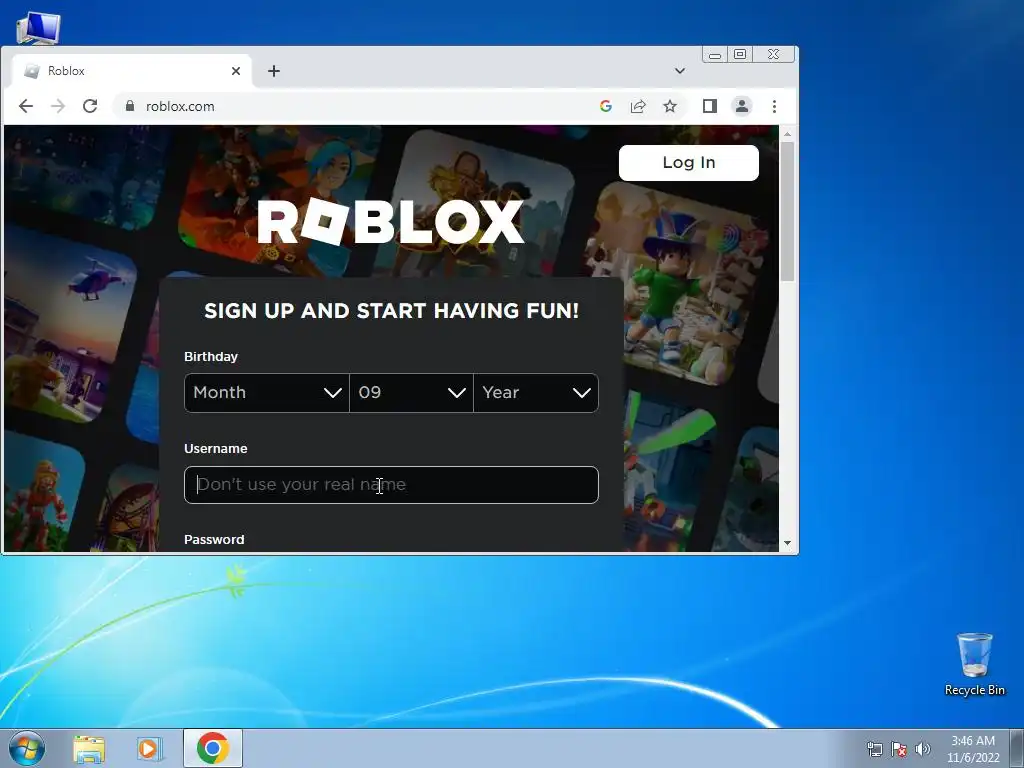1024x768 pixels.
Task: Open the birthday day dropdown showing 09
Action: (411, 392)
